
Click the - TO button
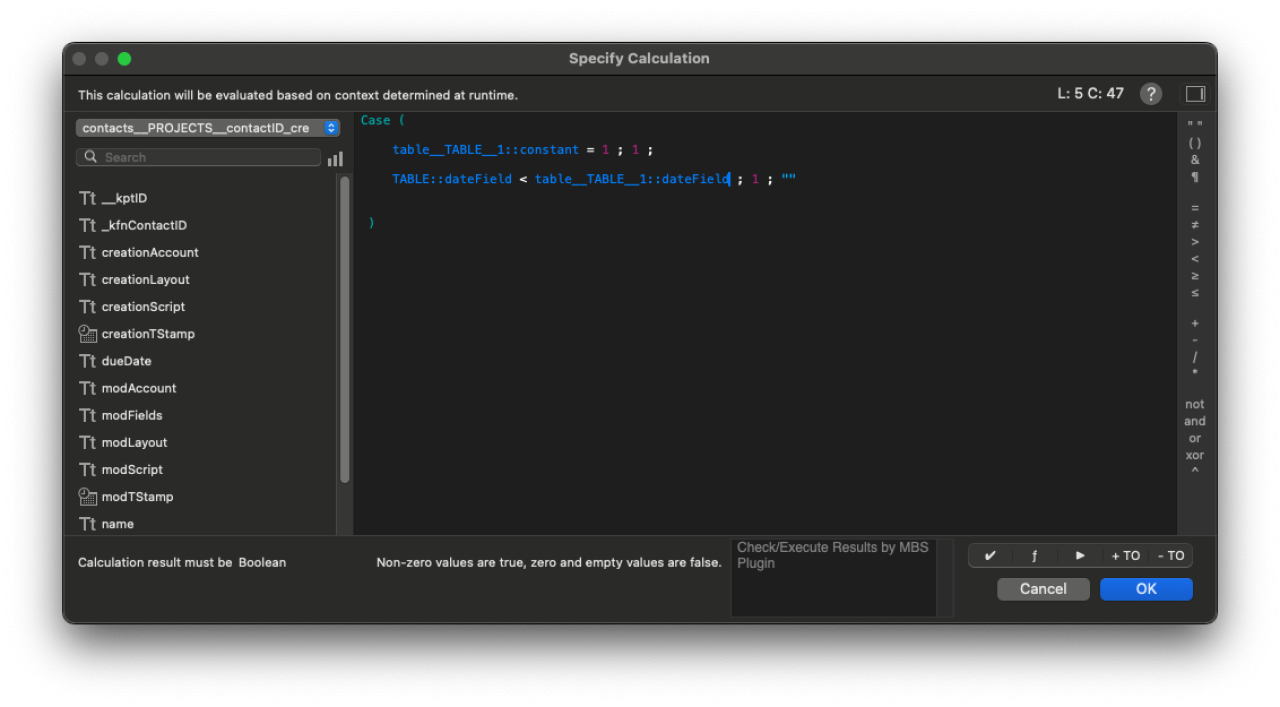(x=1170, y=556)
